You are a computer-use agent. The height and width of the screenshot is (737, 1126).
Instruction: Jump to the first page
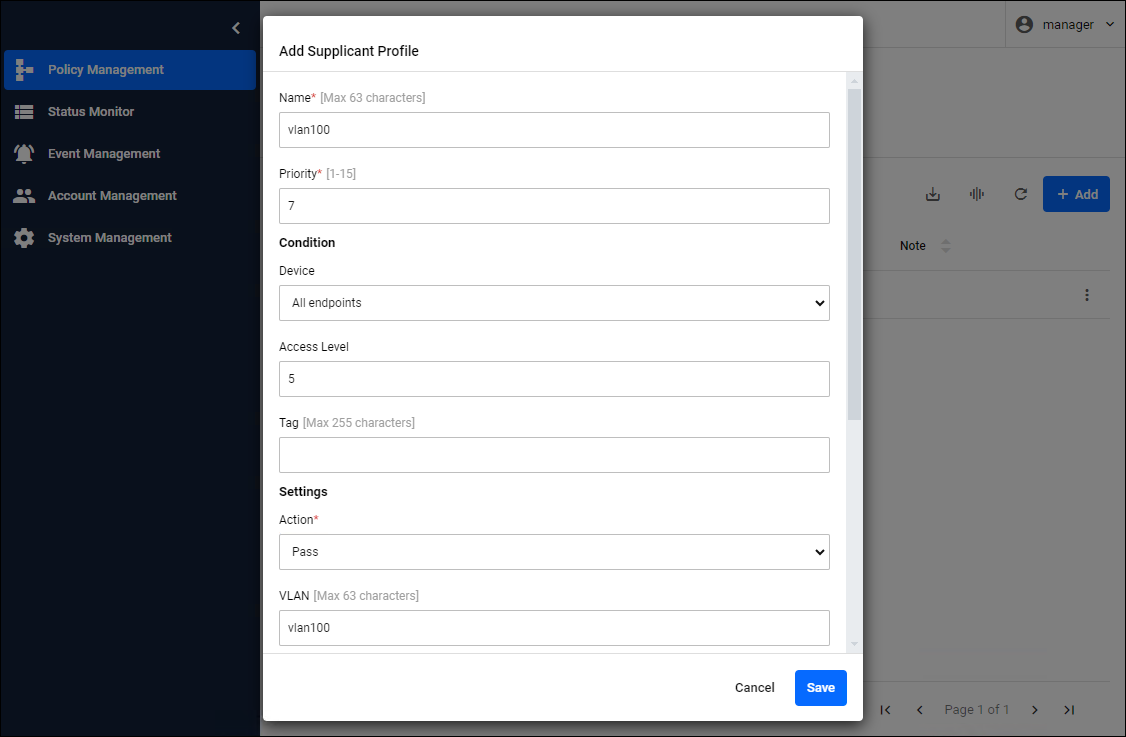[x=886, y=710]
